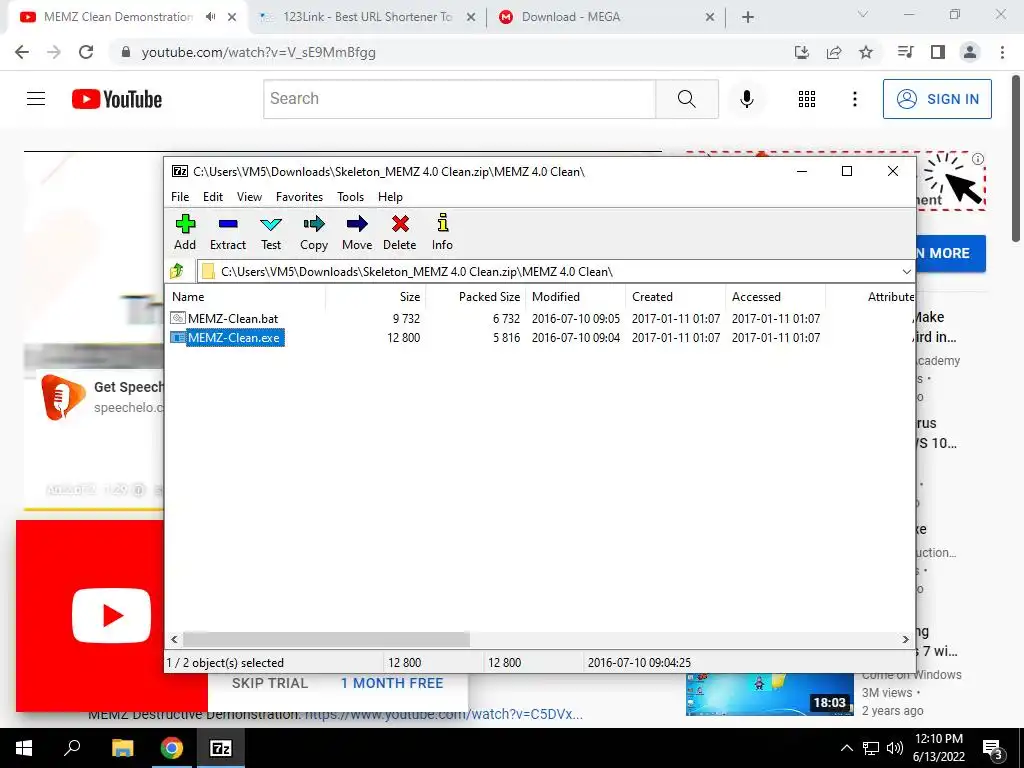The height and width of the screenshot is (768, 1024).
Task: Reload the YouTube page
Action: (x=86, y=52)
